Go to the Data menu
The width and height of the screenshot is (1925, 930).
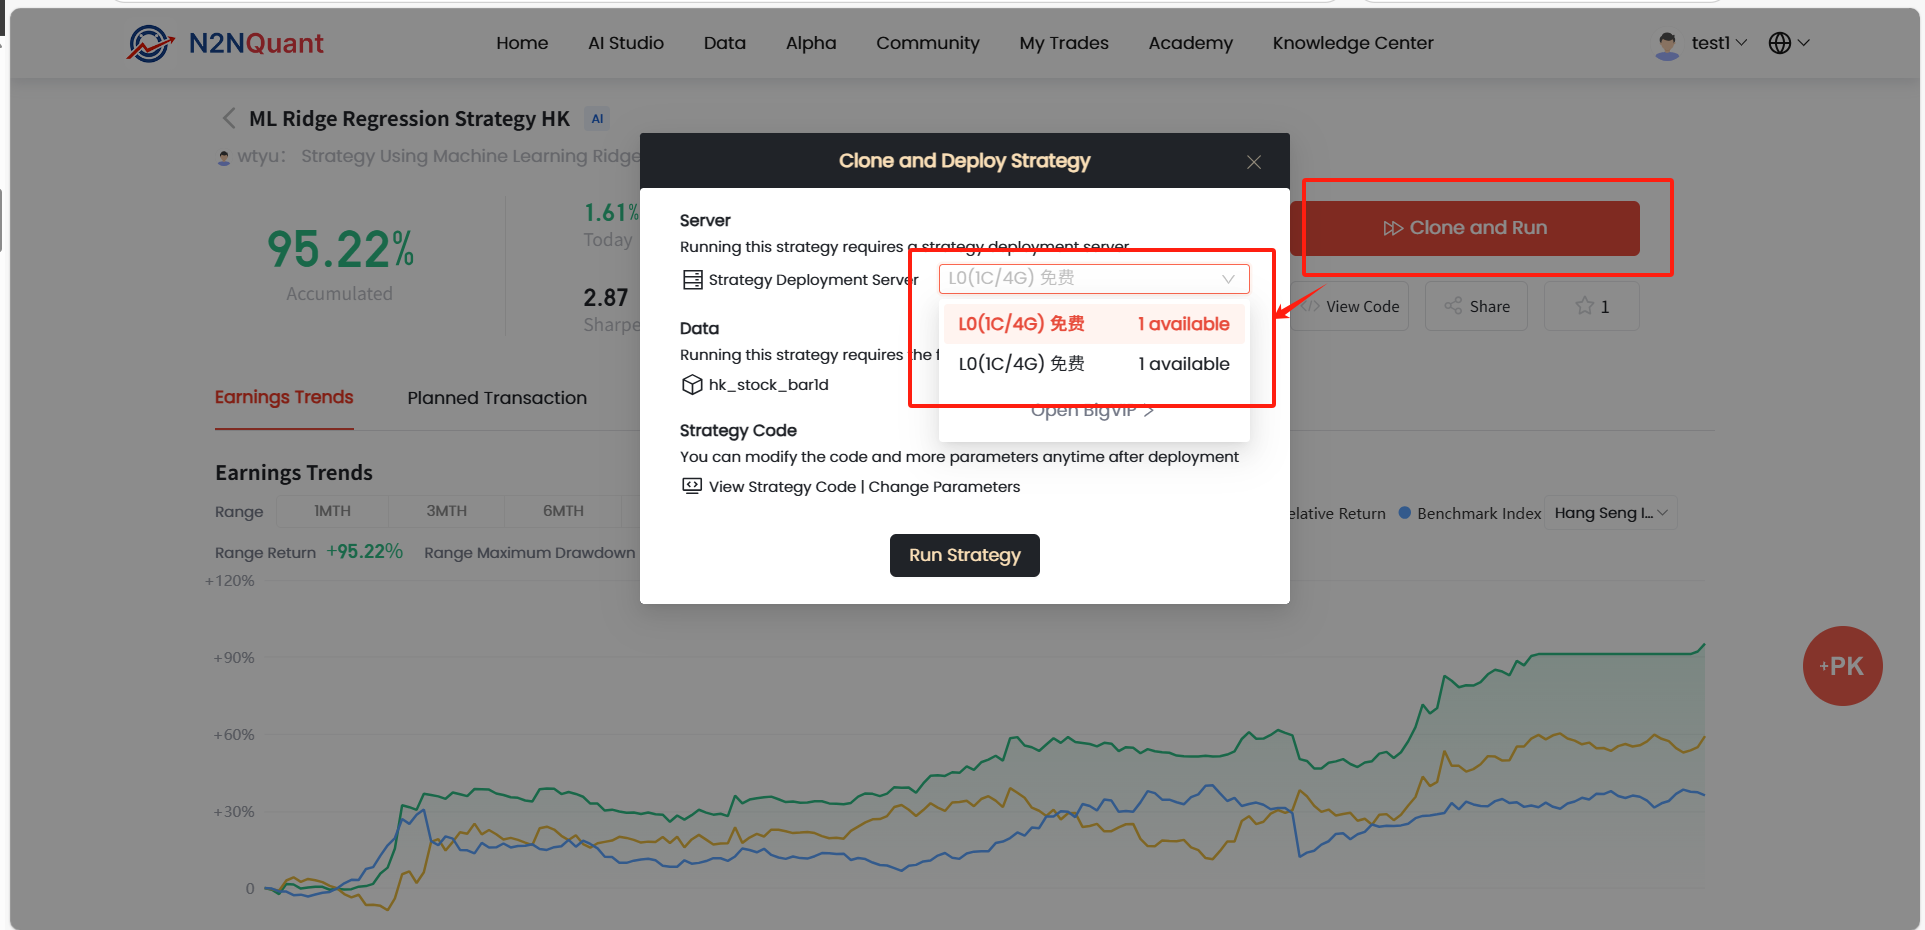point(725,43)
